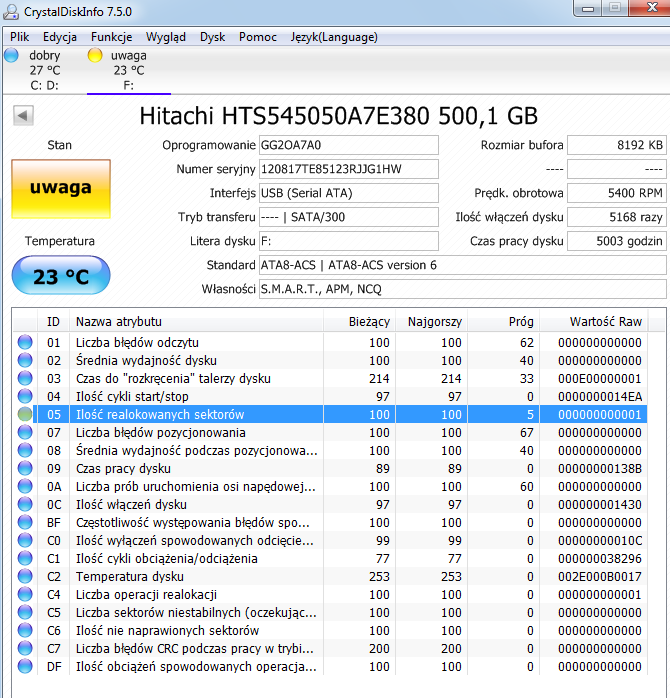
Task: Select row Liczba błędów odczytu
Action: click(330, 342)
